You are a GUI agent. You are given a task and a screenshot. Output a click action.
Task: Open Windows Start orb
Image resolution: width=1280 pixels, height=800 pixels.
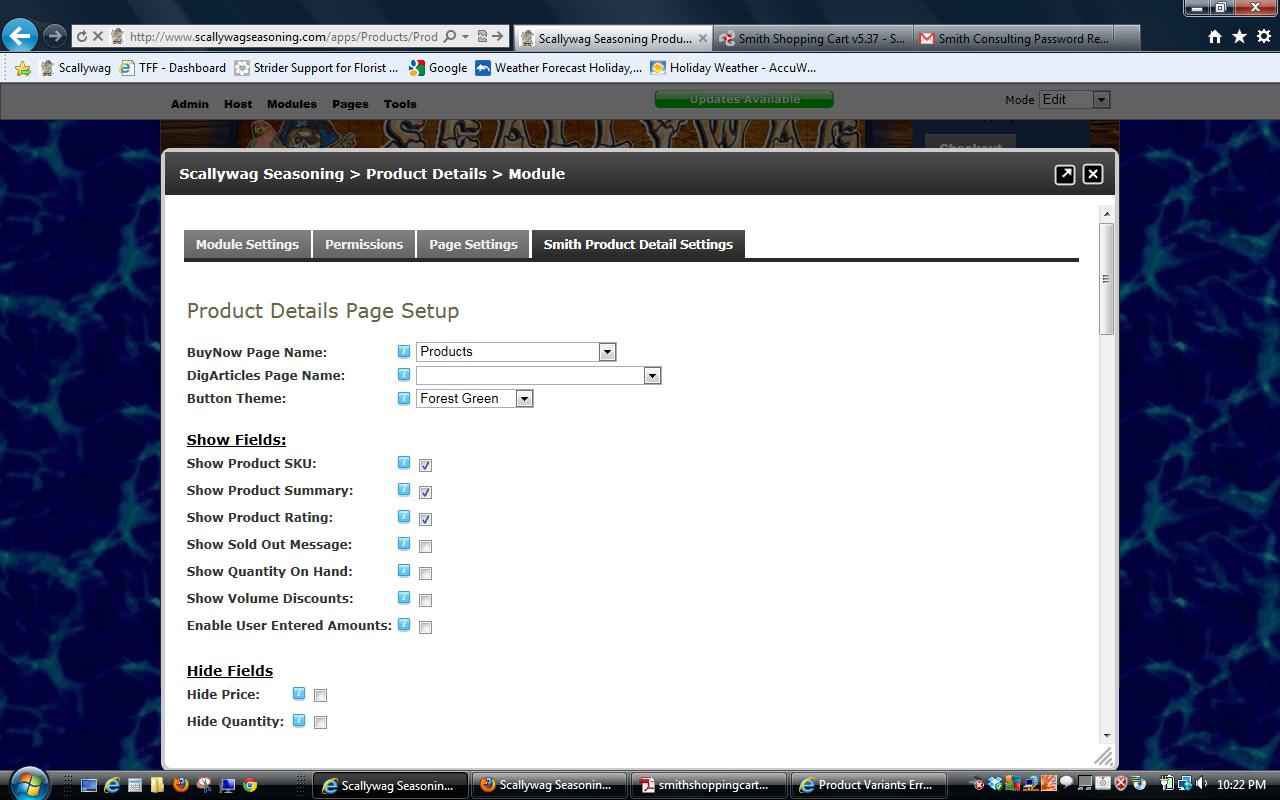point(30,784)
